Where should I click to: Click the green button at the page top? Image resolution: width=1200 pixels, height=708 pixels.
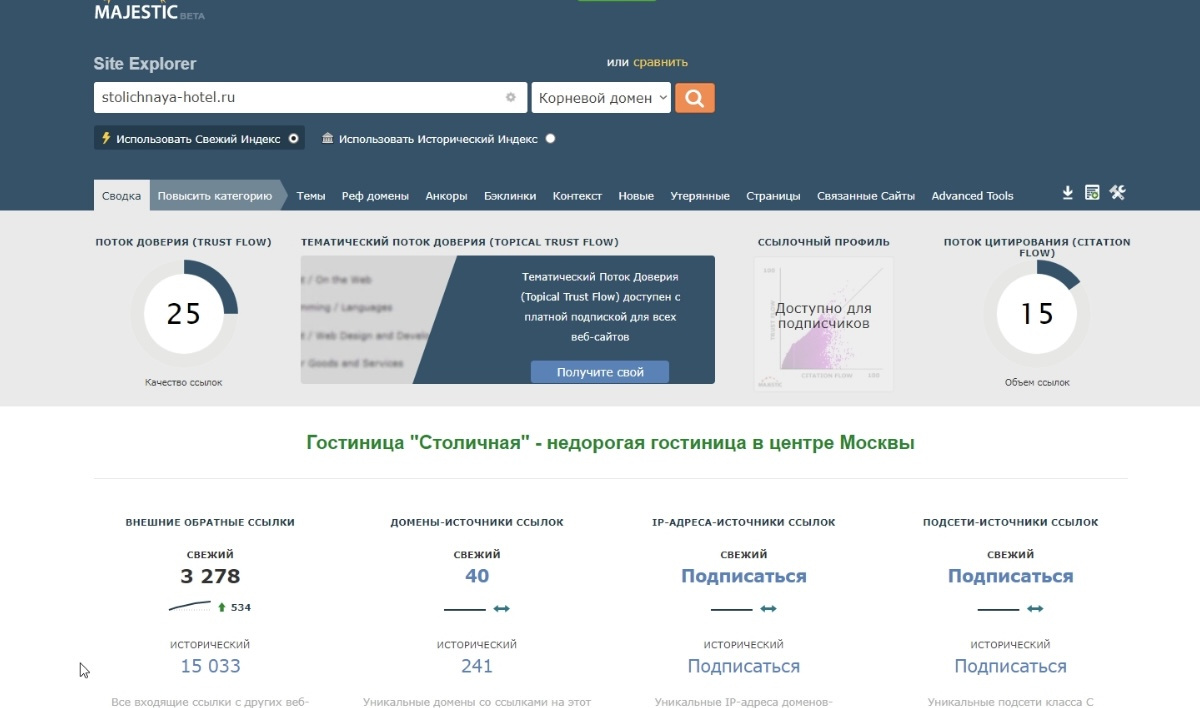coord(617,1)
